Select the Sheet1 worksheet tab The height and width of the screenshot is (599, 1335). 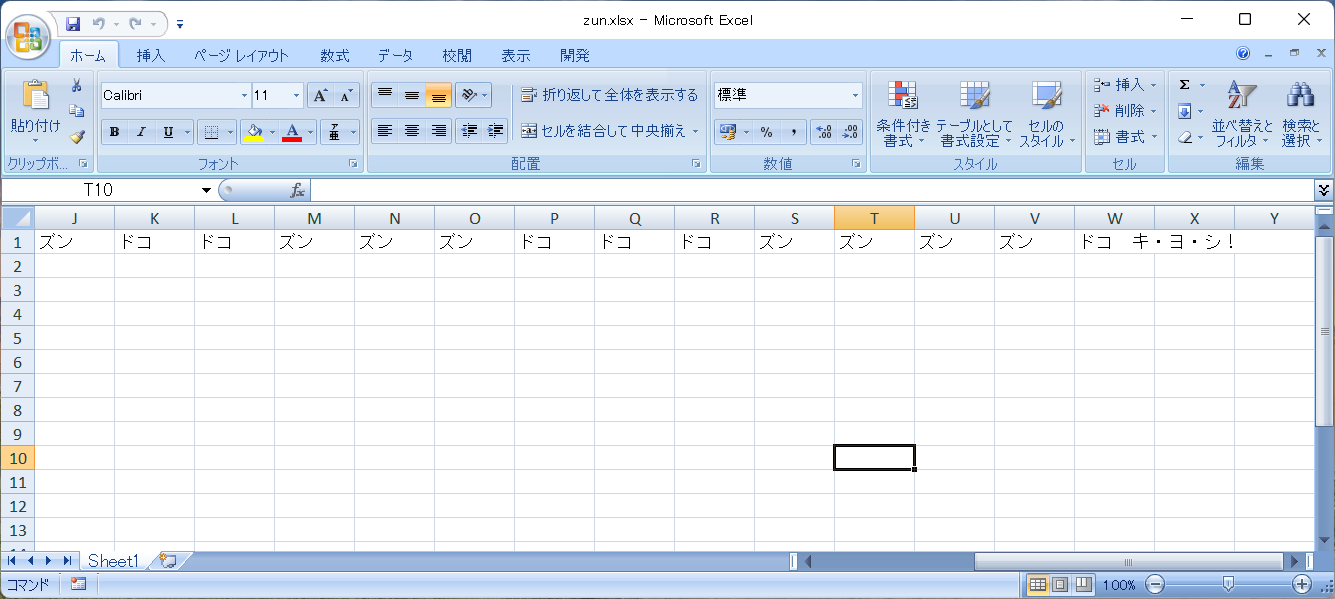tap(113, 561)
